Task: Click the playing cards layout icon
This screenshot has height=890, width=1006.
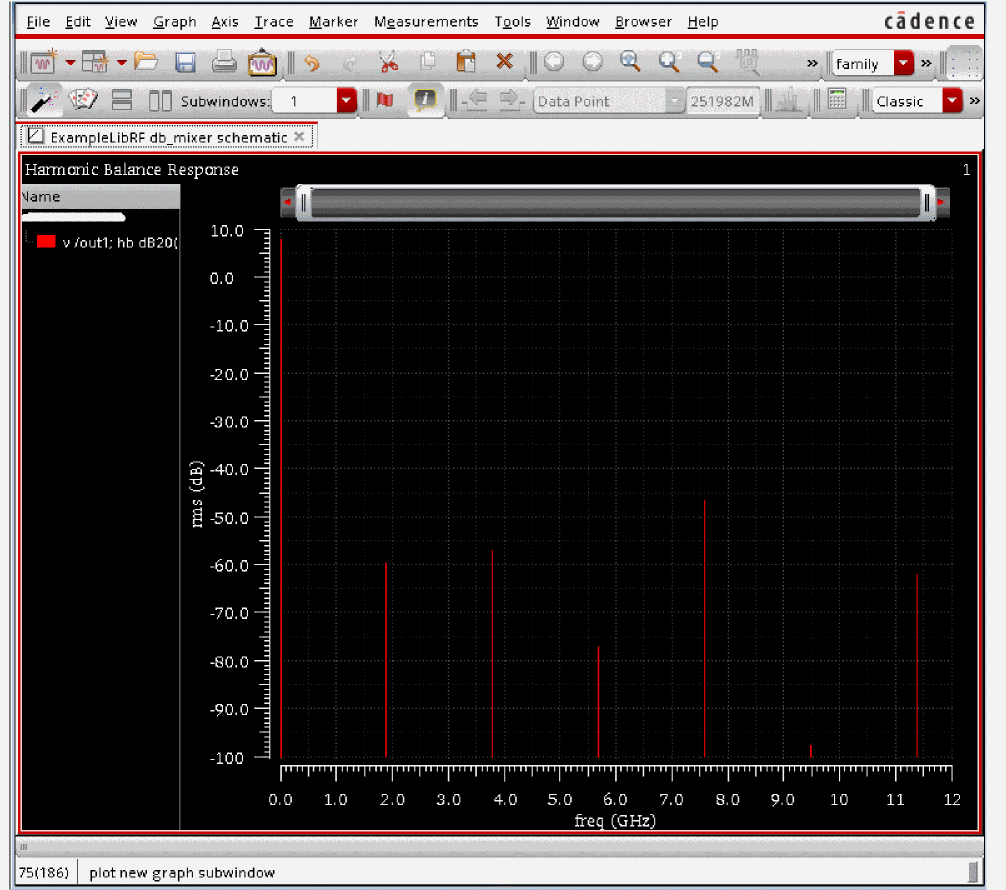Action: 82,100
